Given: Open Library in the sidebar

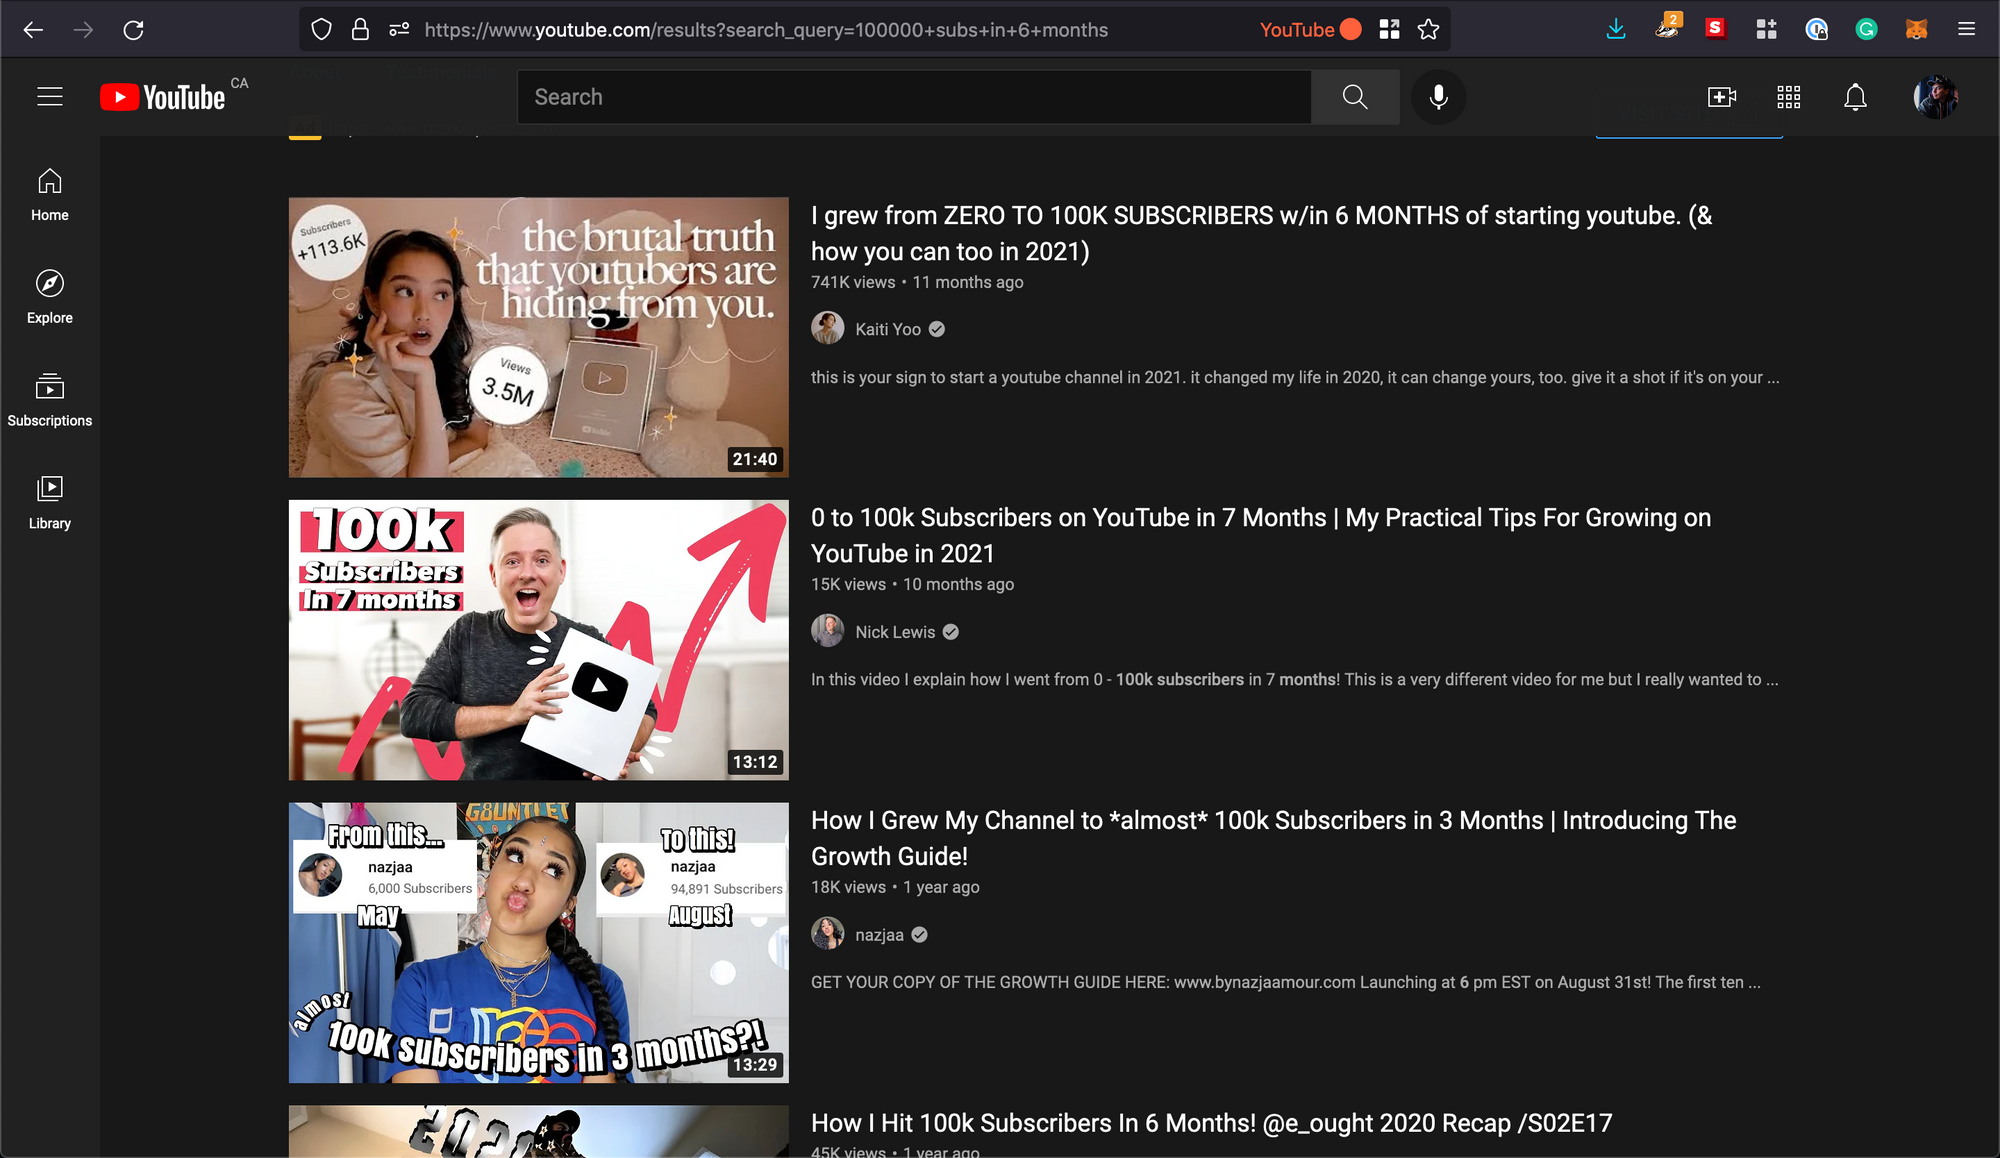Looking at the screenshot, I should tap(50, 503).
